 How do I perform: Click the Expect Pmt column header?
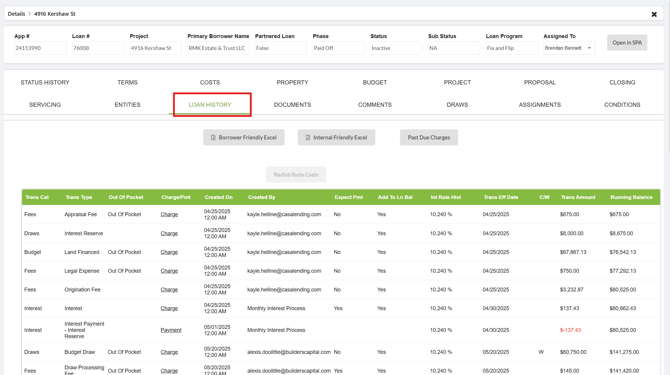click(349, 197)
